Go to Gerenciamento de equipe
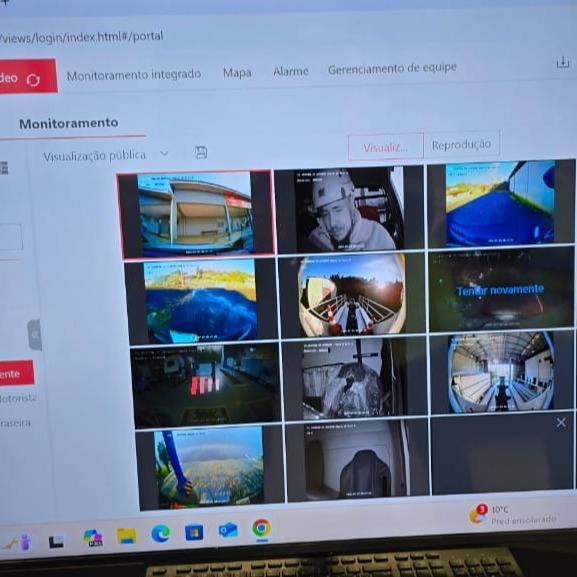The height and width of the screenshot is (577, 577). coord(392,68)
